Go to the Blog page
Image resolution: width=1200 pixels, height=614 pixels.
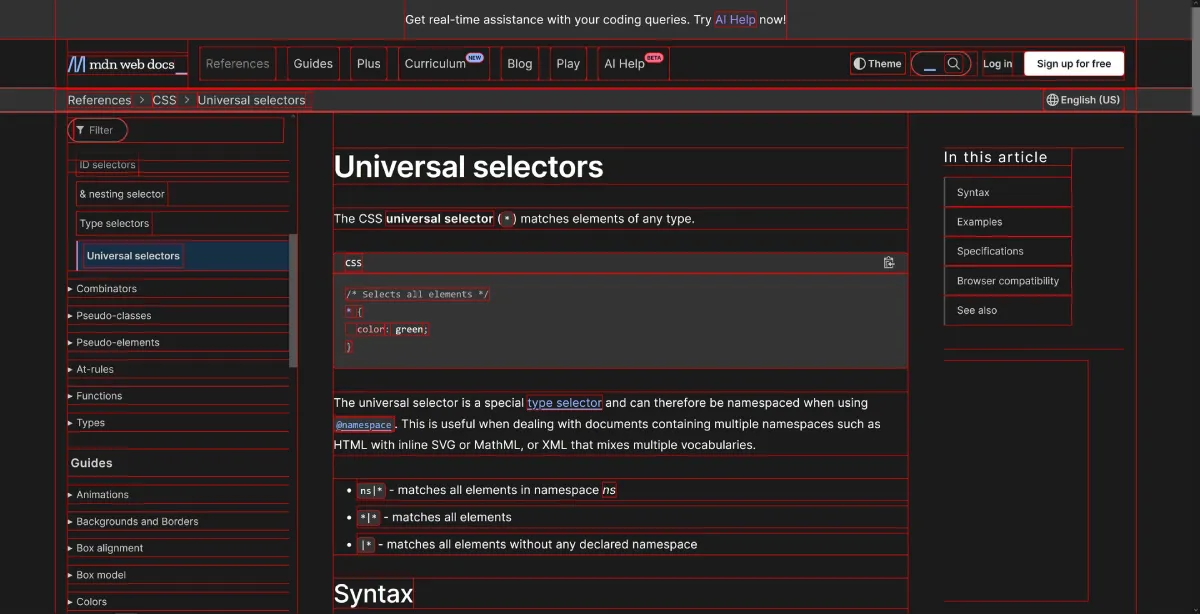520,64
